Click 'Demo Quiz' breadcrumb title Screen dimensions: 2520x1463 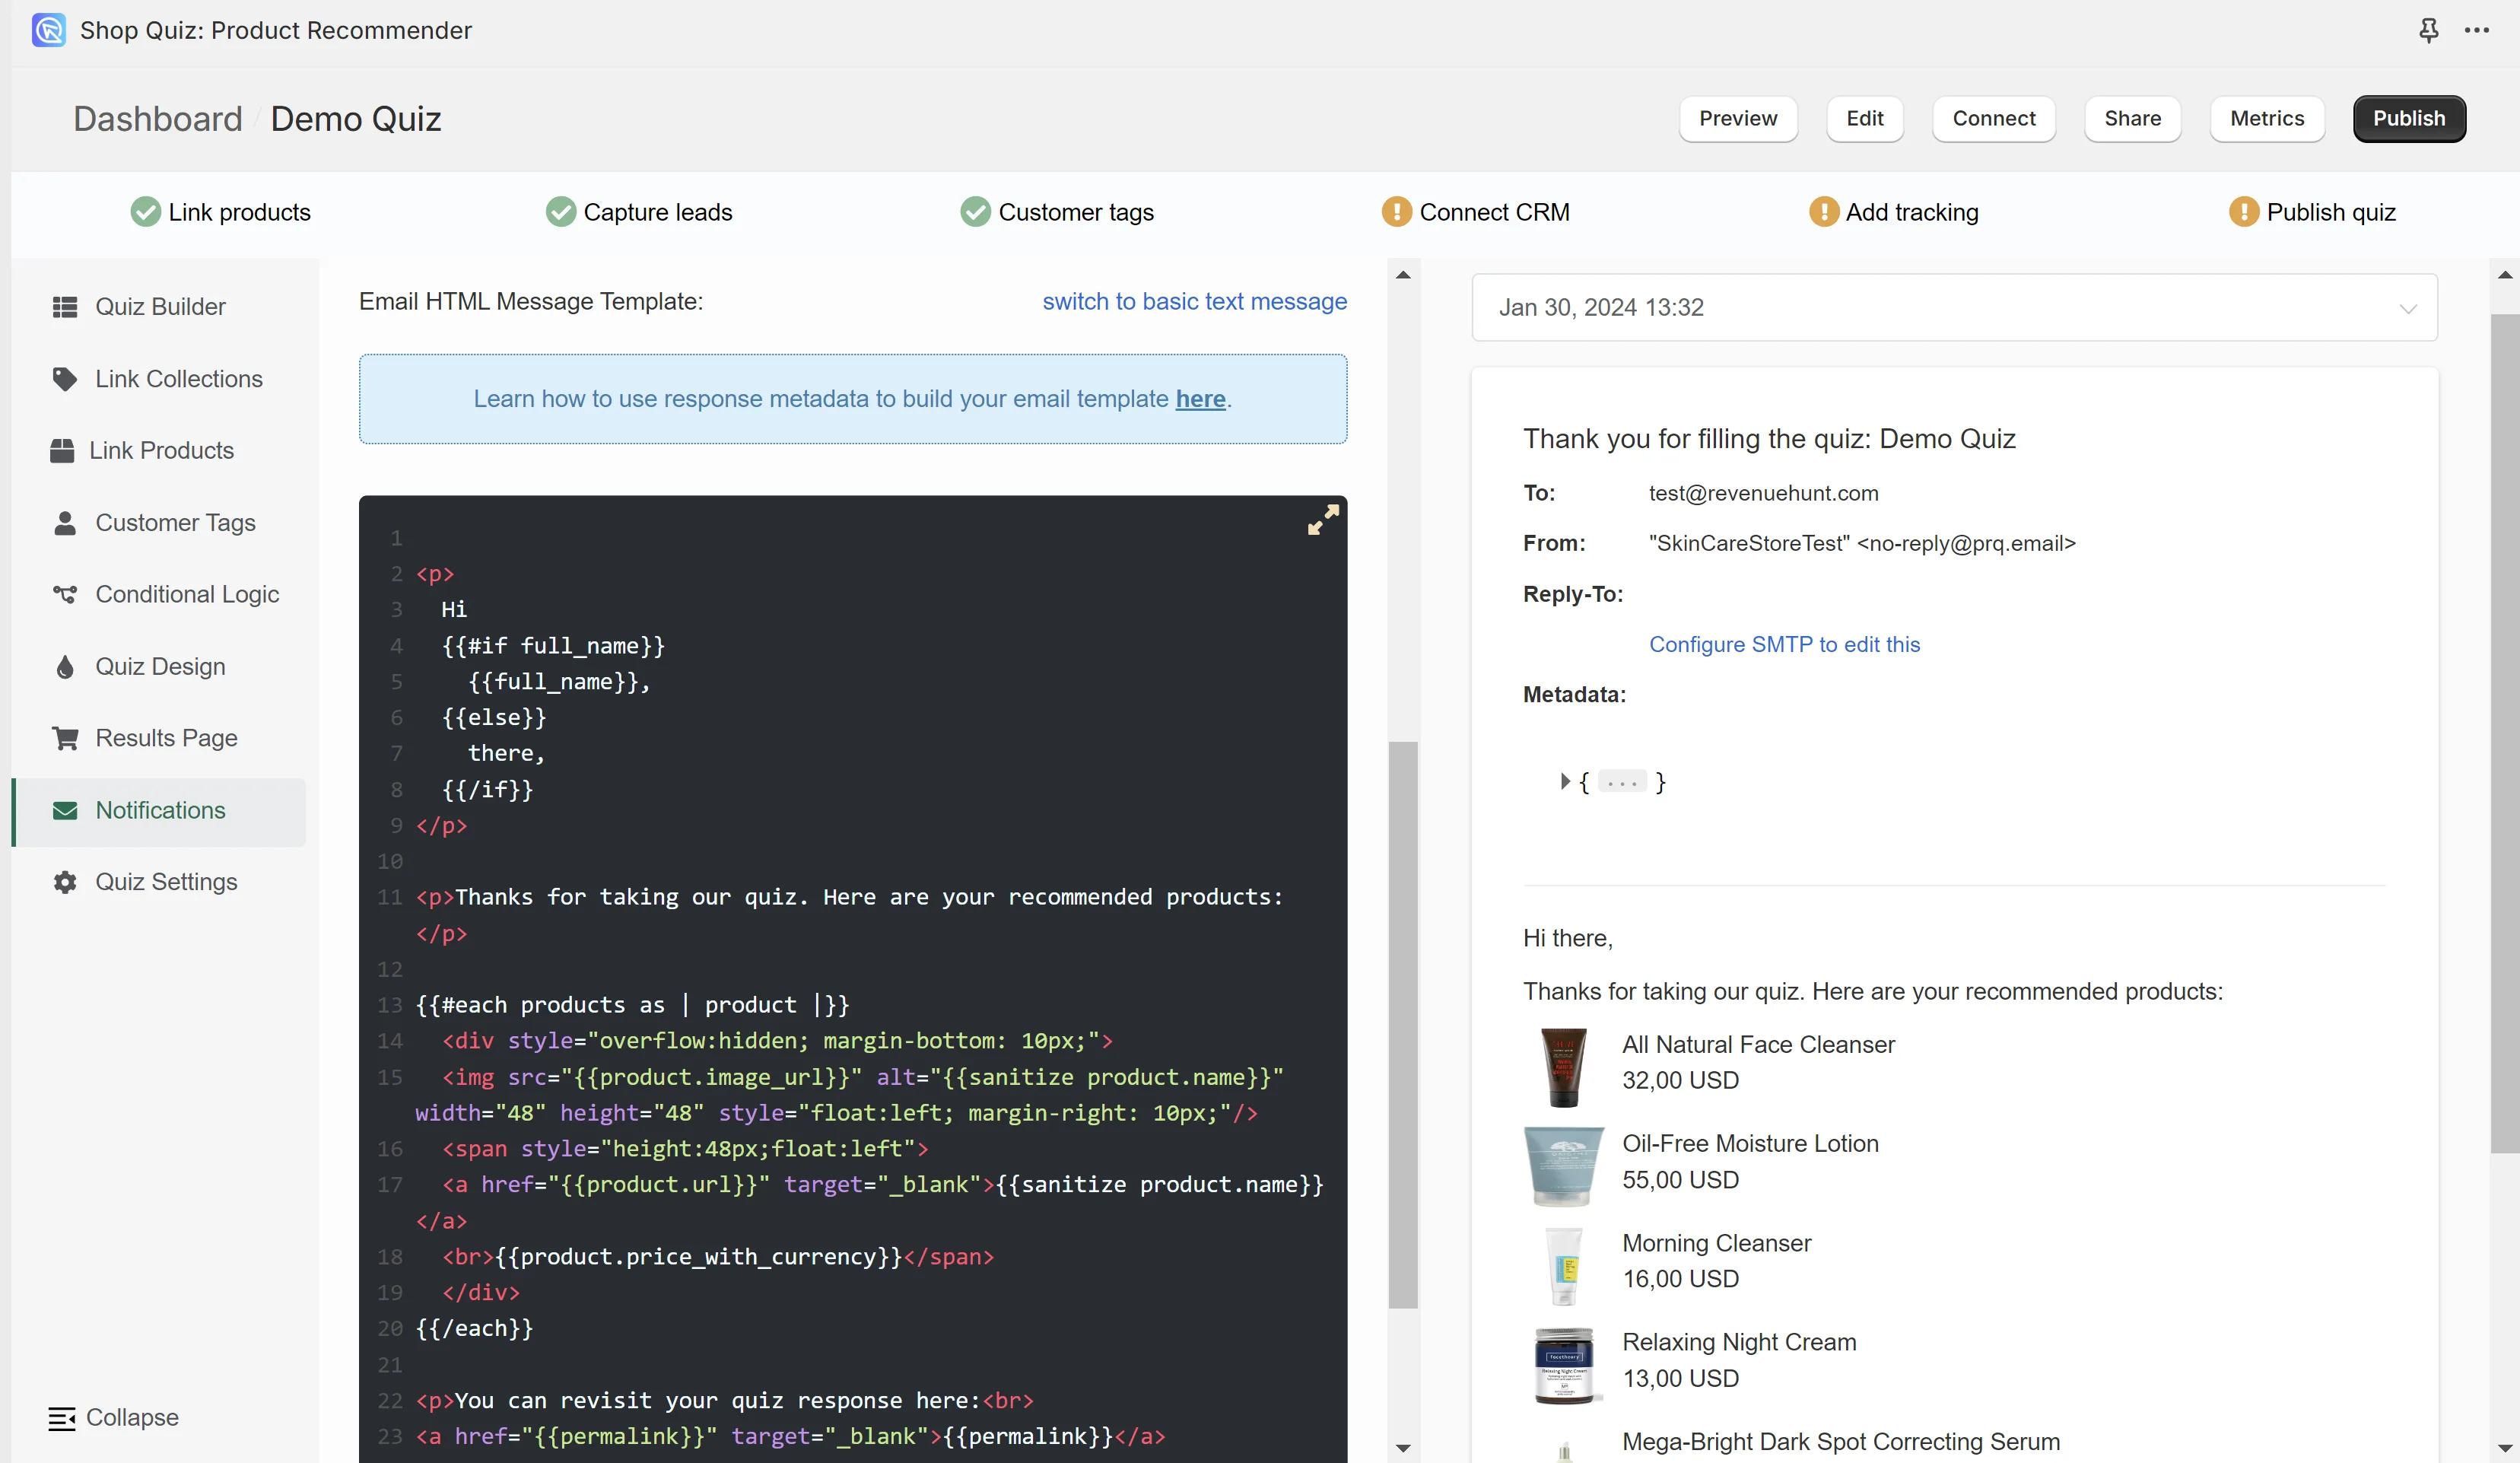355,119
